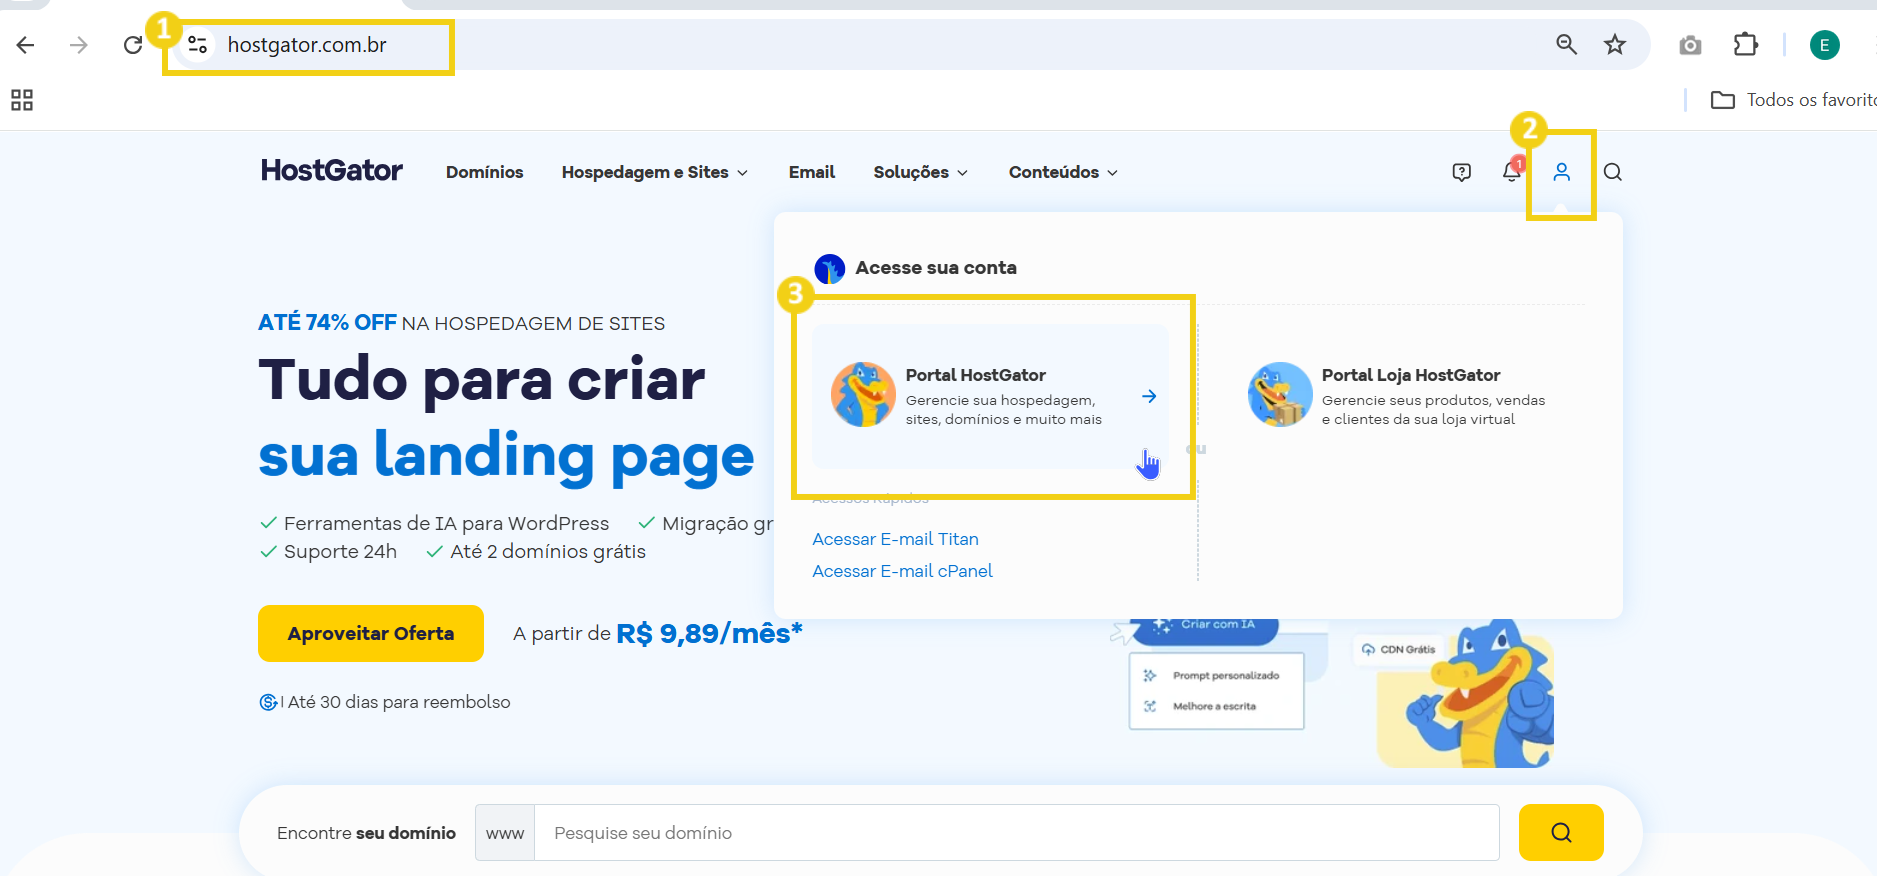Click the browser forward arrow

[79, 45]
